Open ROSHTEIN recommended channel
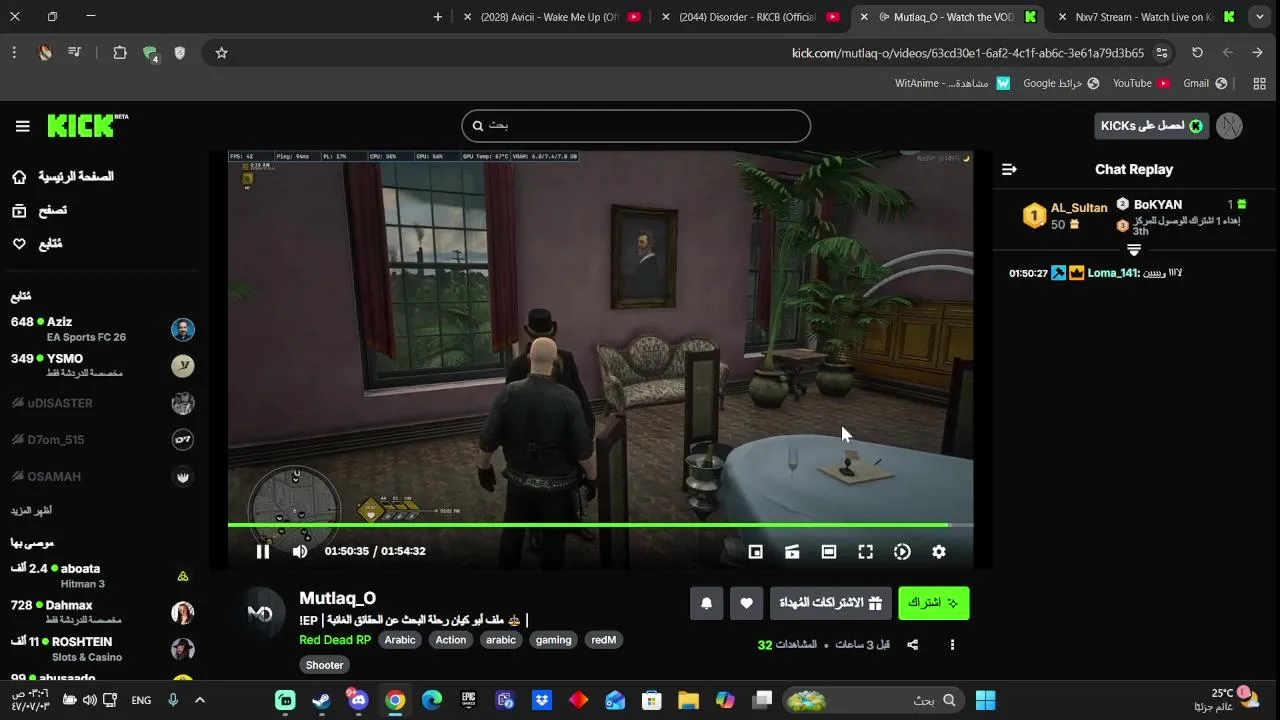1280x720 pixels. [x=102, y=649]
